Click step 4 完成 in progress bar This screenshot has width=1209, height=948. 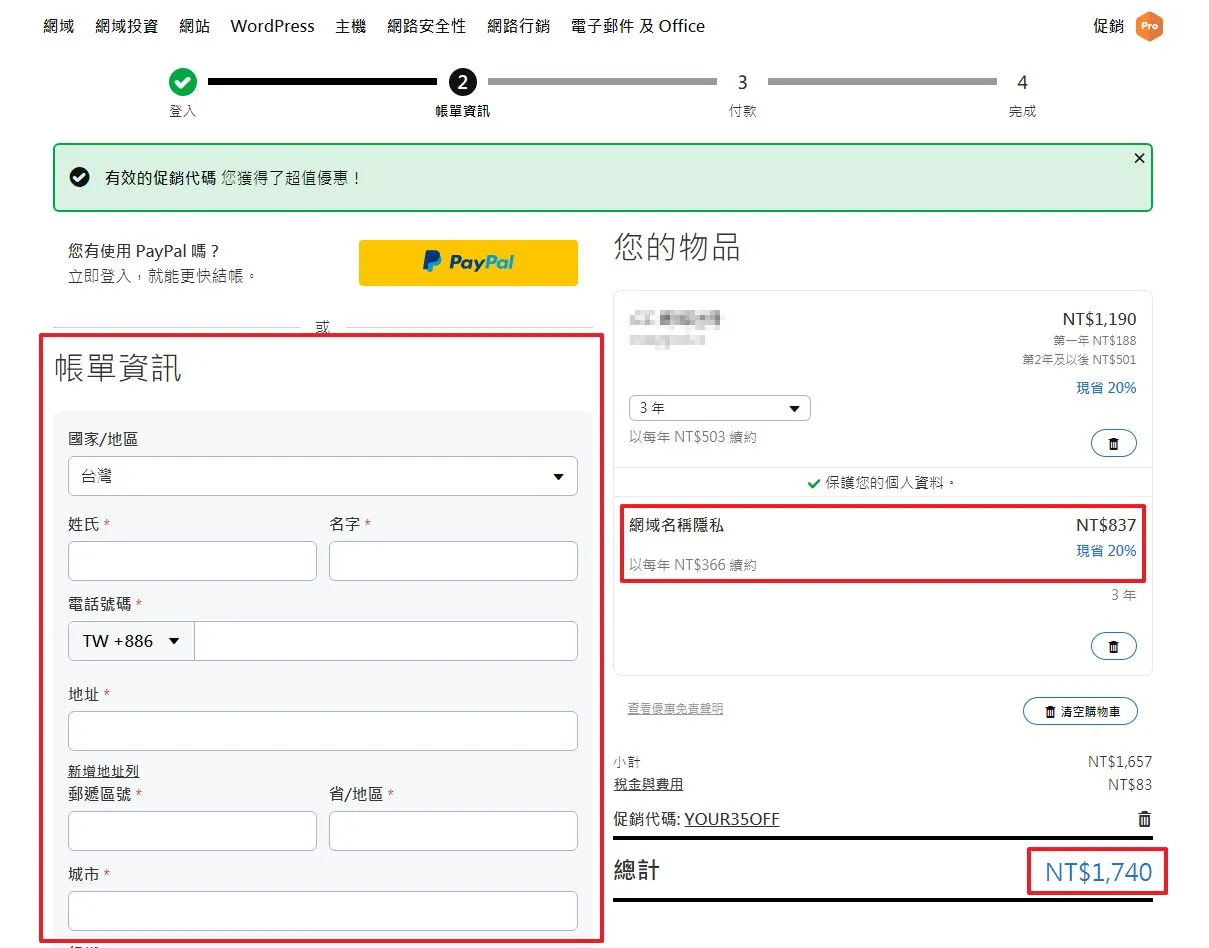1022,94
